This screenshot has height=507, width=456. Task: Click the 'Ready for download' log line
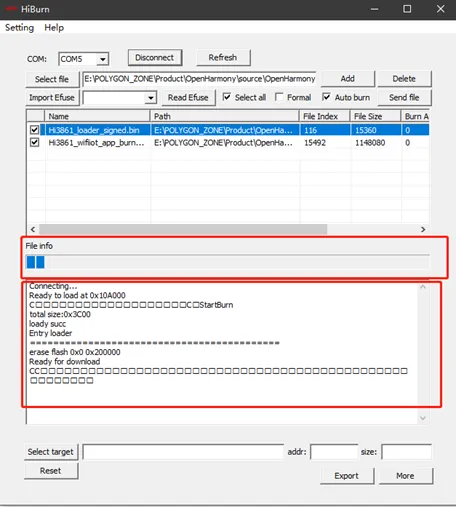(x=65, y=362)
